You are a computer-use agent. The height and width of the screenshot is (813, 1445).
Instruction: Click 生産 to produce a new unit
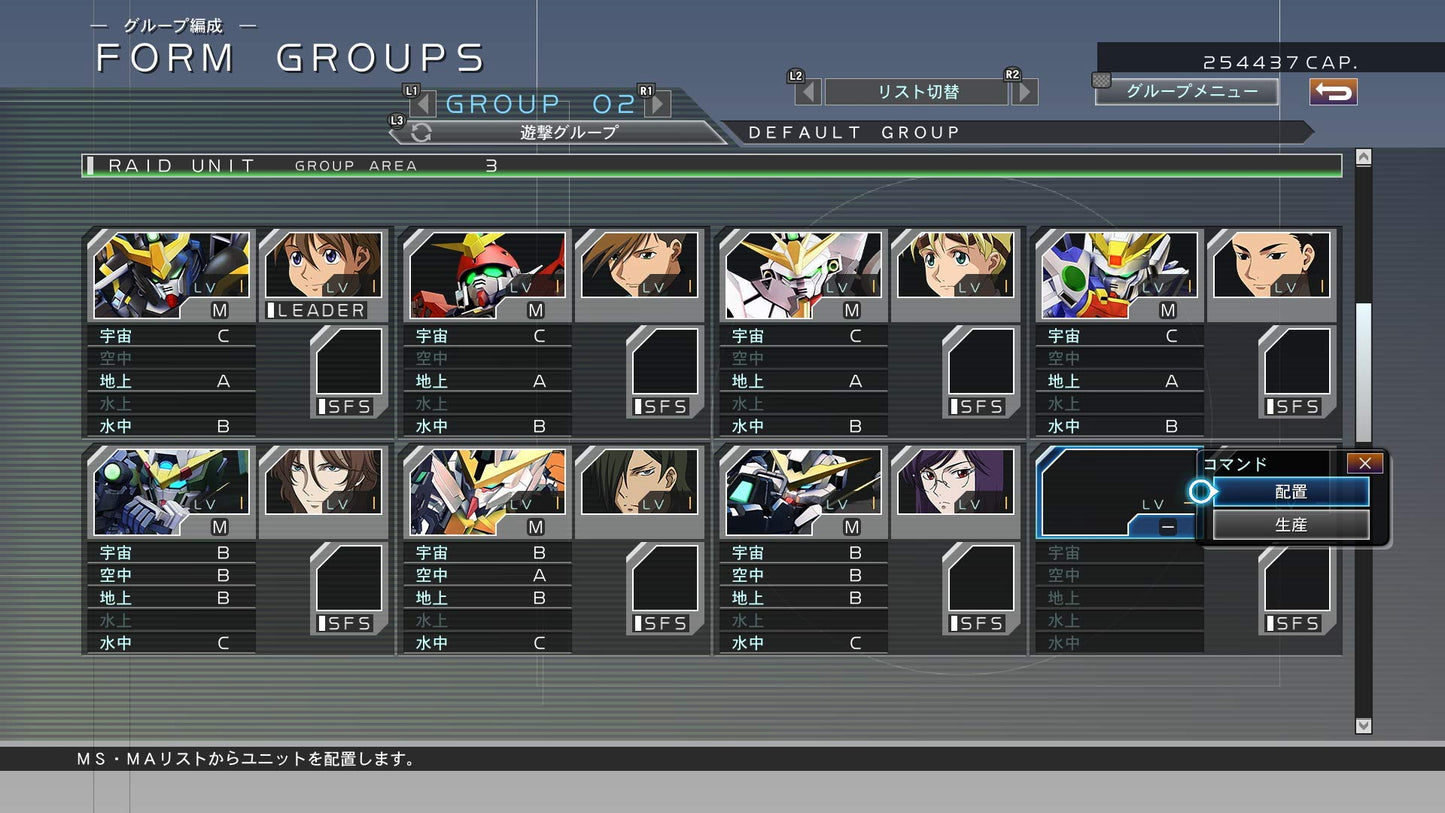pos(1293,524)
